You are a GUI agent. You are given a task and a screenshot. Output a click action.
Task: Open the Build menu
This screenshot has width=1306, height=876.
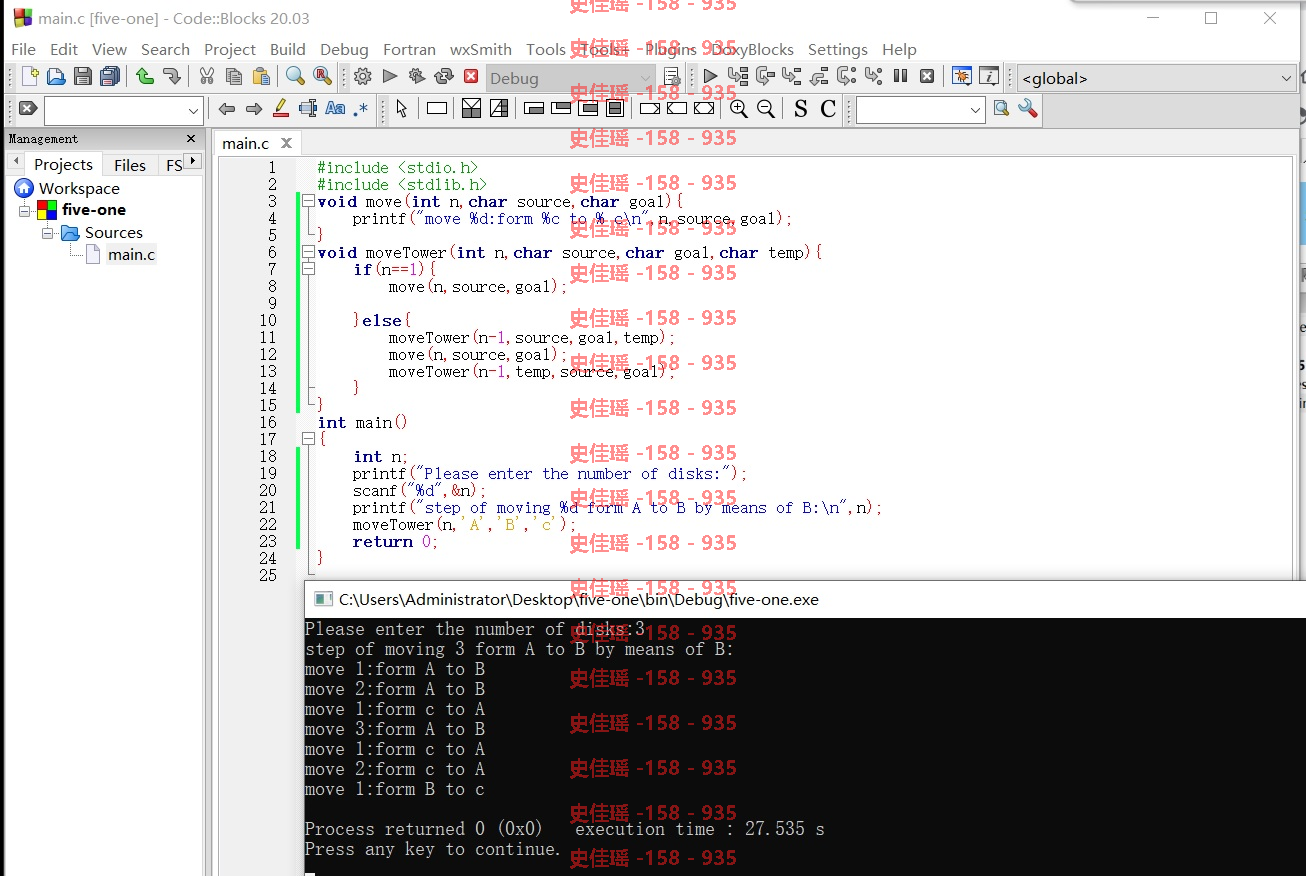pyautogui.click(x=288, y=49)
